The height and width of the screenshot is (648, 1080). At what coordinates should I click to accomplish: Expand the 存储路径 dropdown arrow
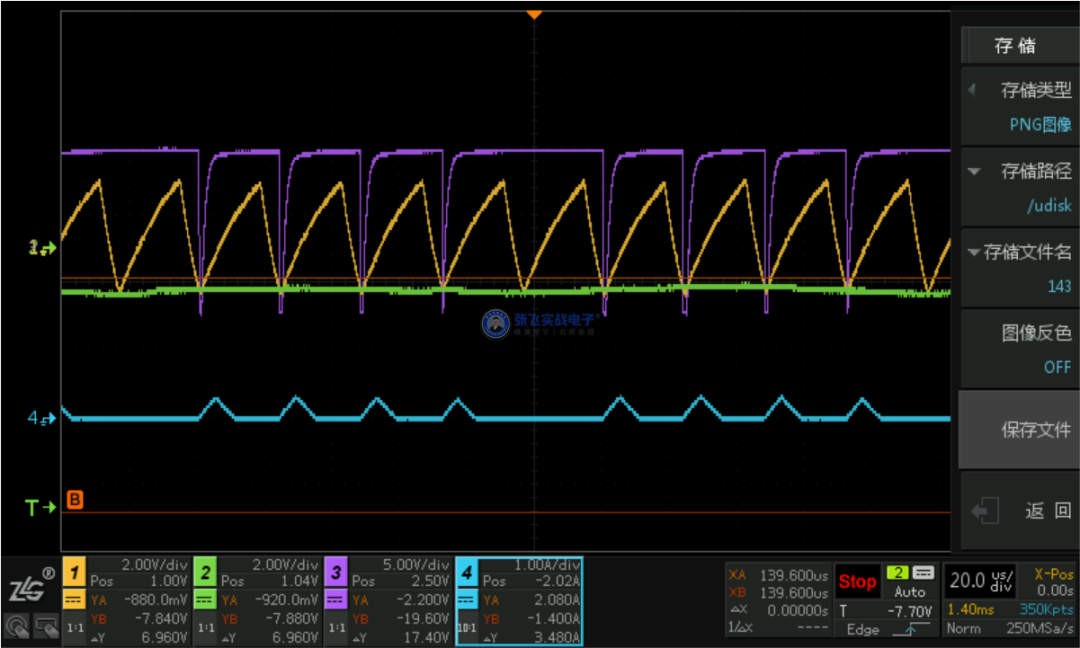(x=974, y=171)
